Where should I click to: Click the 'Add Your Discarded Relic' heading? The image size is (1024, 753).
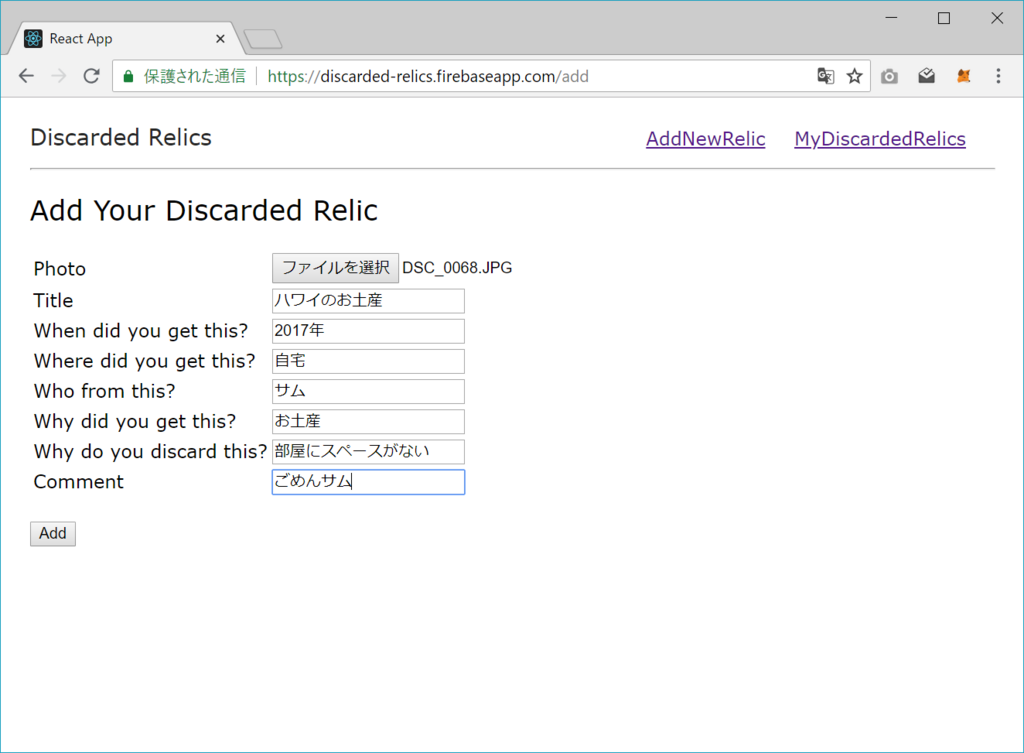coord(204,210)
